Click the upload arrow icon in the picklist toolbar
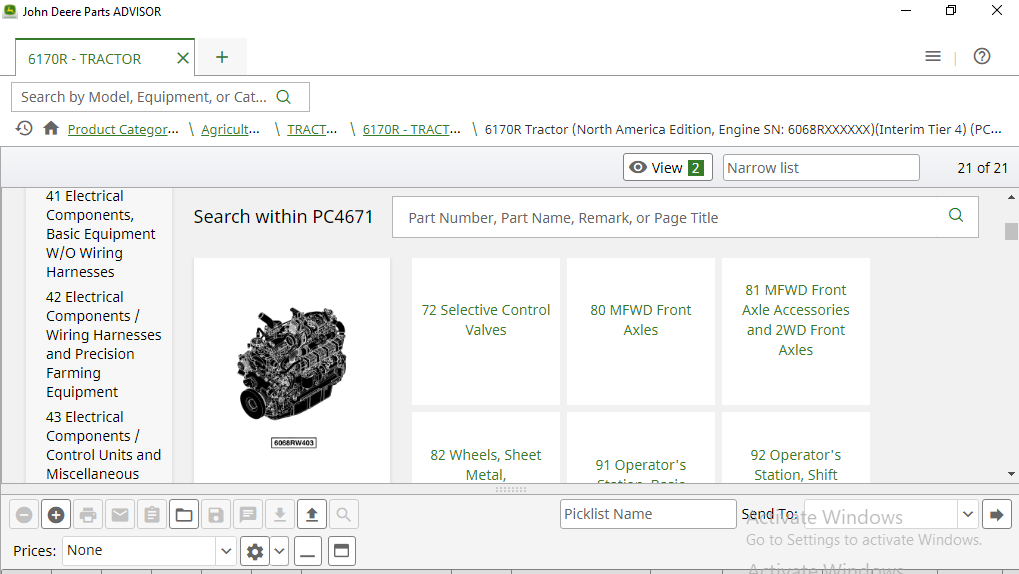 (312, 515)
